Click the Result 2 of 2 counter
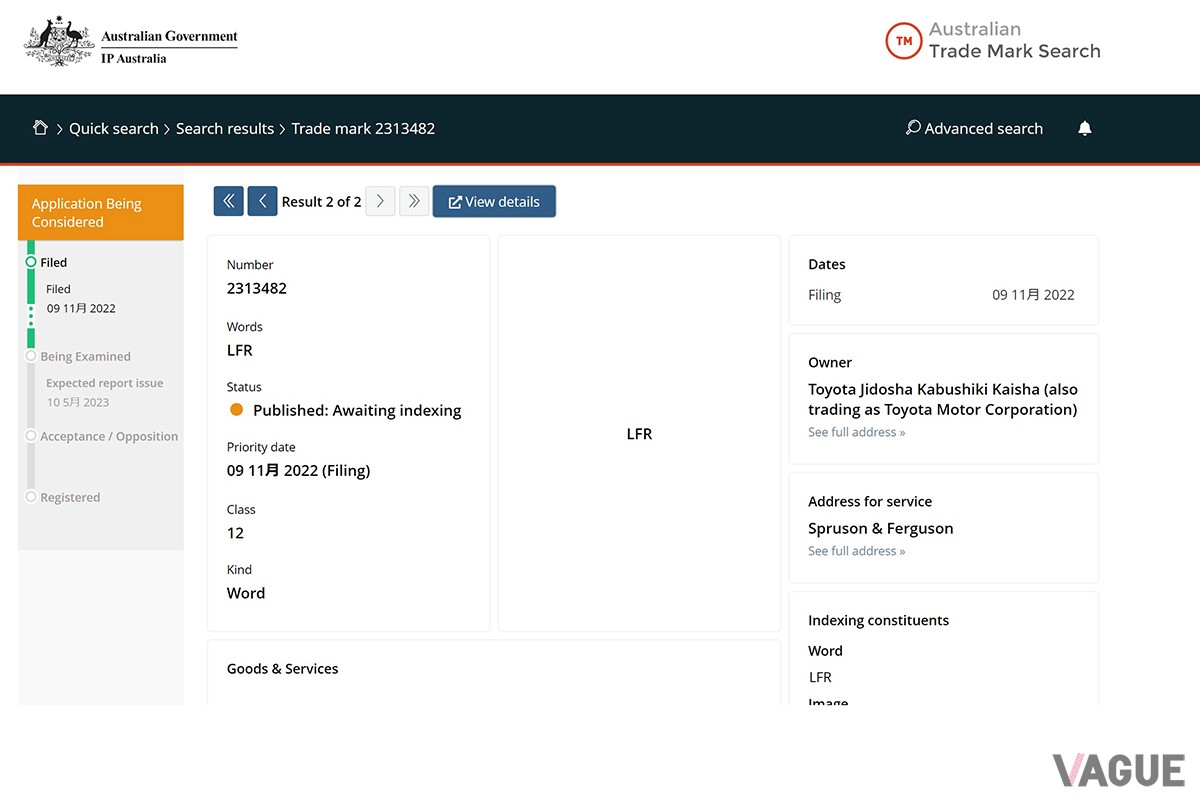 tap(322, 201)
